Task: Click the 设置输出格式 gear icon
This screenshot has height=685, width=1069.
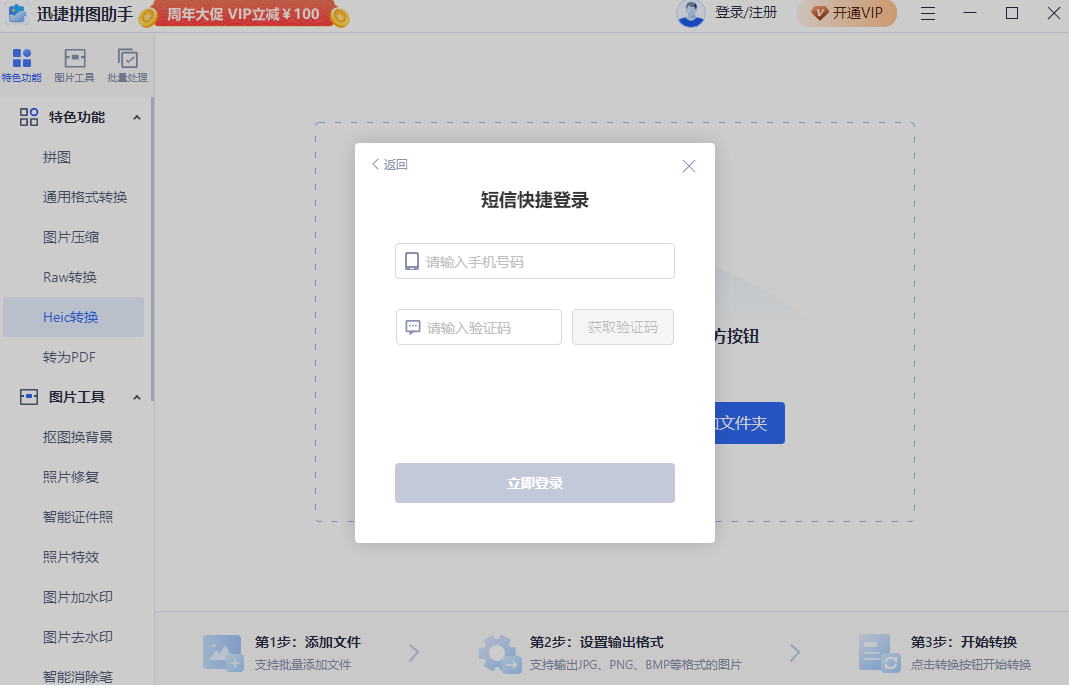Action: tap(498, 651)
